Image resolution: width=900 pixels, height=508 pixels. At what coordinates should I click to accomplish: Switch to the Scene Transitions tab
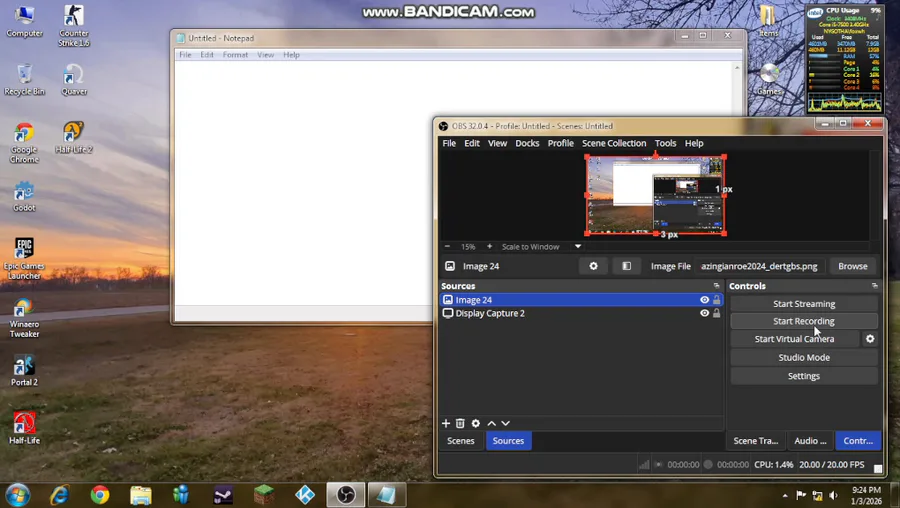pyautogui.click(x=755, y=440)
